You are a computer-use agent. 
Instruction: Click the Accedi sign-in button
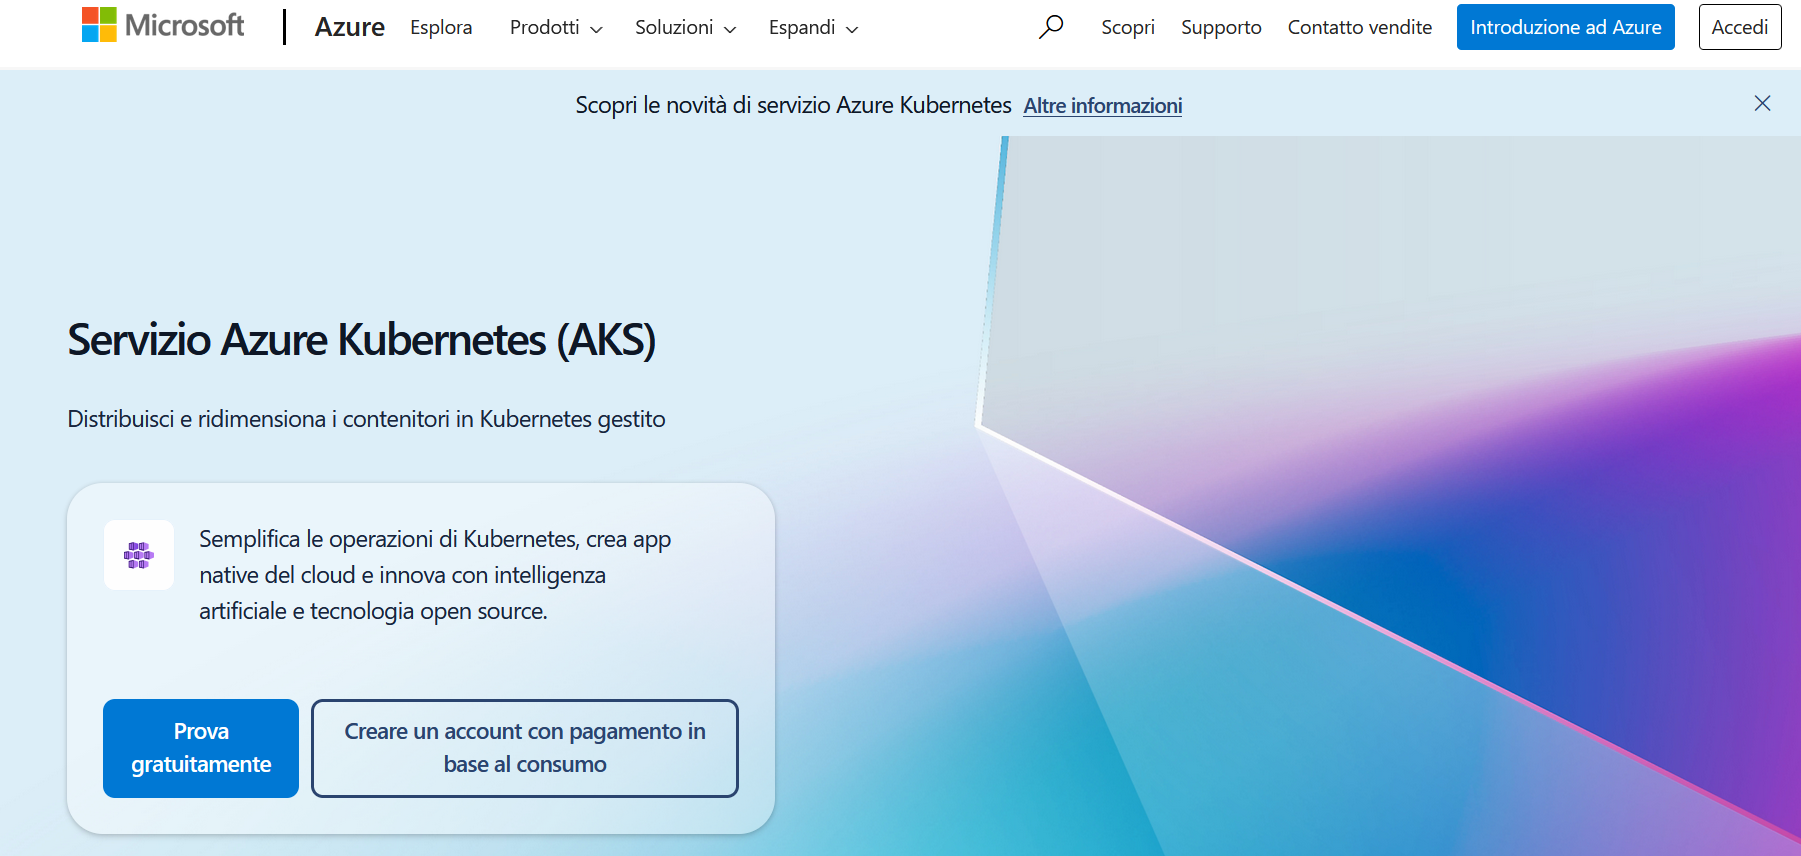click(1740, 27)
